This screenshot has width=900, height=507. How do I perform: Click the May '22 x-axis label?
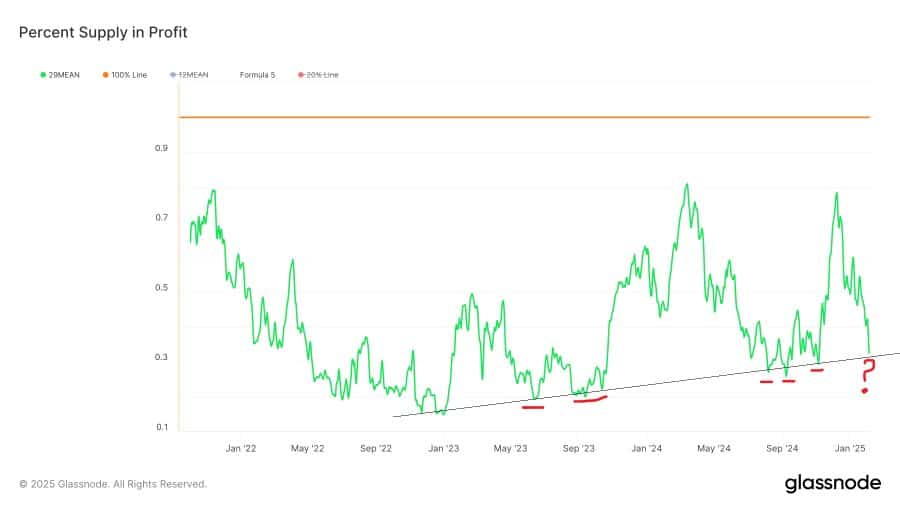pyautogui.click(x=307, y=449)
